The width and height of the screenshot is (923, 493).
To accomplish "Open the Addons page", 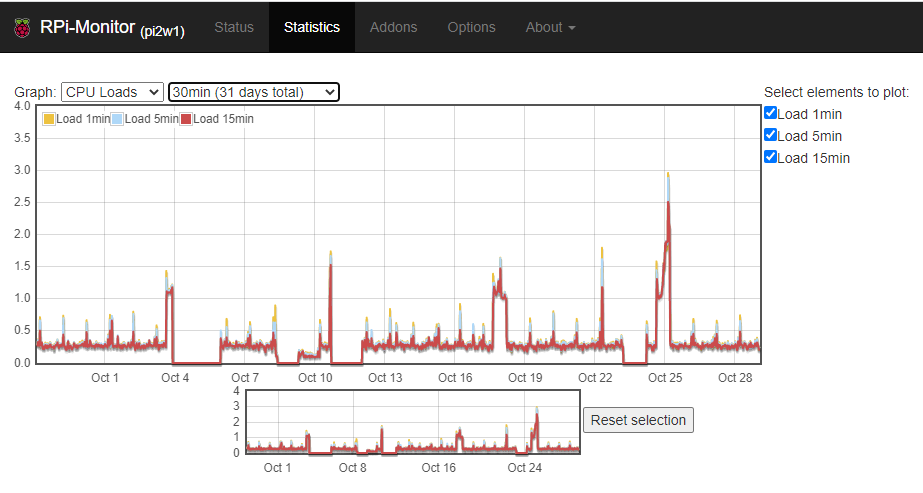I will [x=393, y=28].
